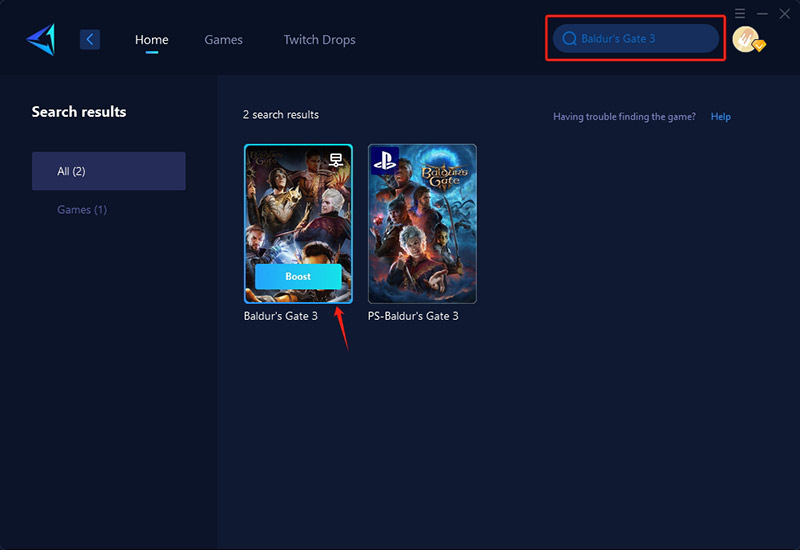Click the server icon on Baldur's Gate 3 cover
The height and width of the screenshot is (550, 800).
point(336,160)
